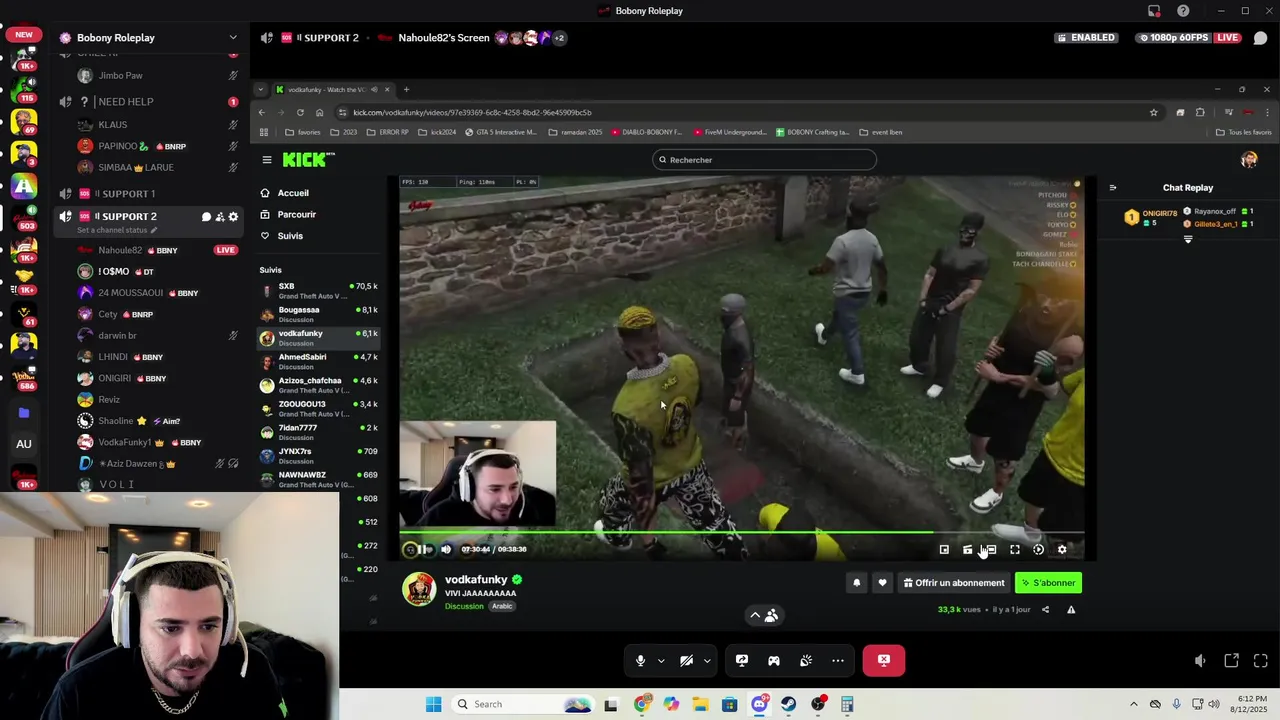1280x720 pixels.
Task: Toggle Discord camera on or off
Action: (x=687, y=661)
